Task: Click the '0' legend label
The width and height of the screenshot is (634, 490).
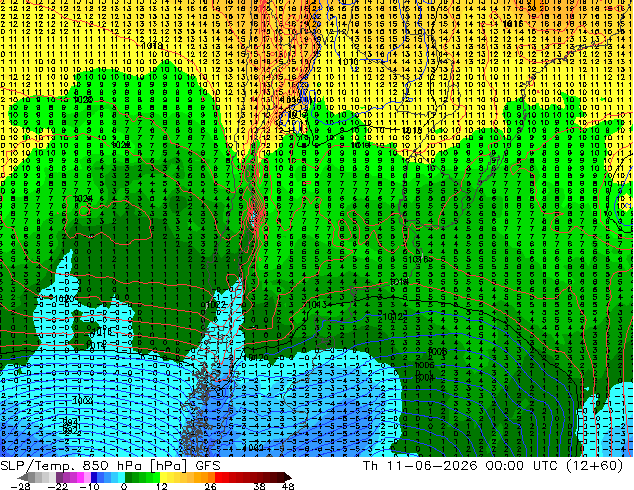Action: point(124,486)
